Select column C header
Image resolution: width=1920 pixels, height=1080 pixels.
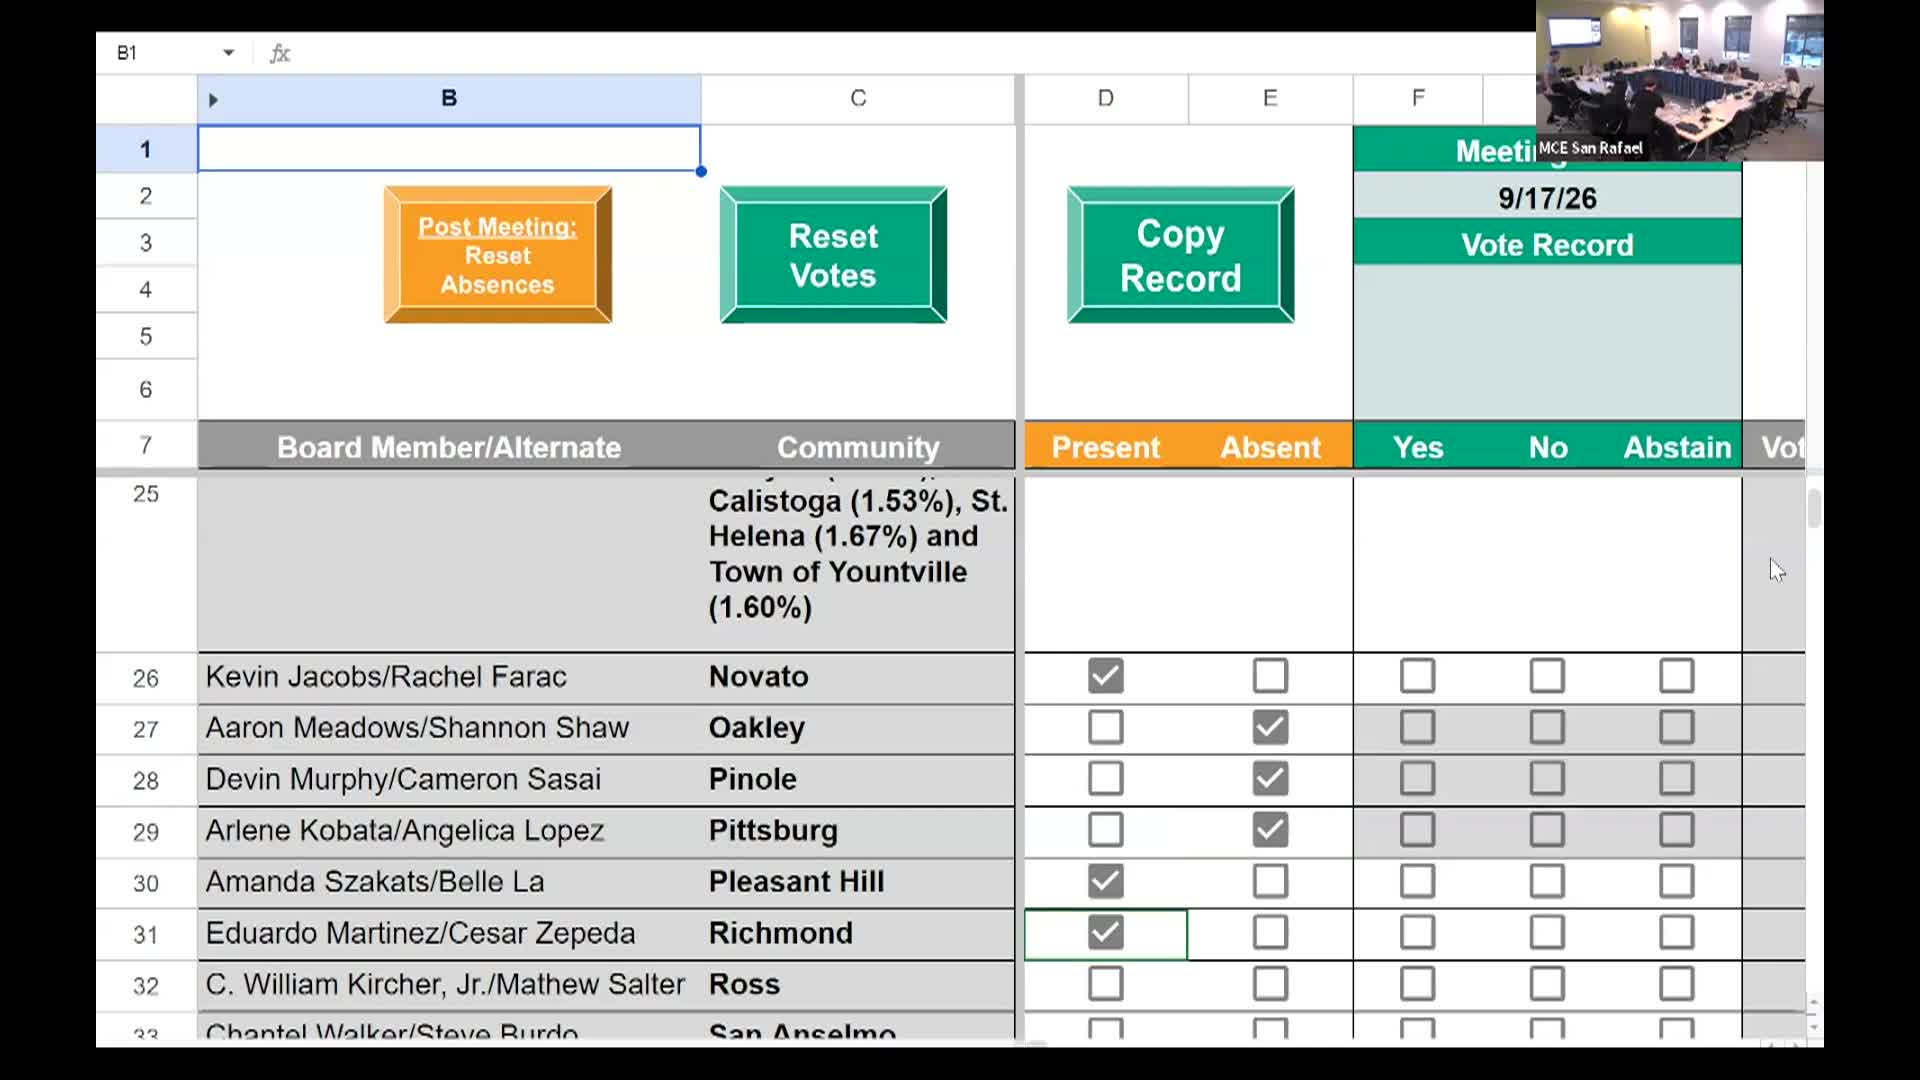pos(858,98)
